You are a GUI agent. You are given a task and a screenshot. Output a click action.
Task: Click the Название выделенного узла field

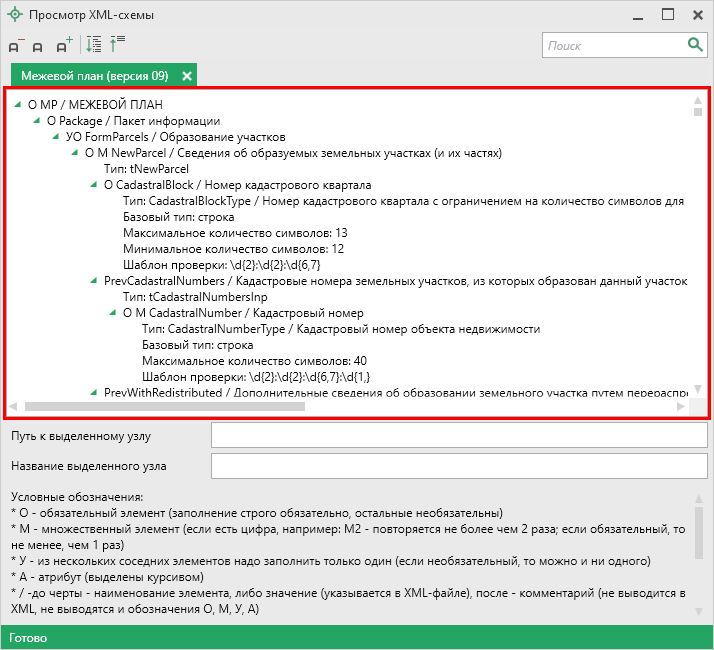[x=459, y=466]
